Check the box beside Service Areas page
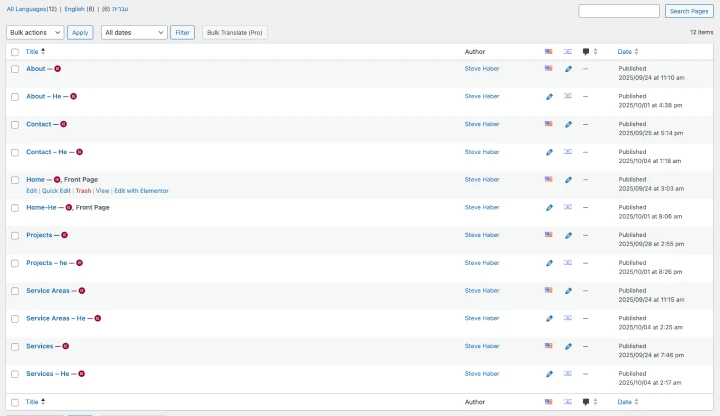 pyautogui.click(x=15, y=291)
